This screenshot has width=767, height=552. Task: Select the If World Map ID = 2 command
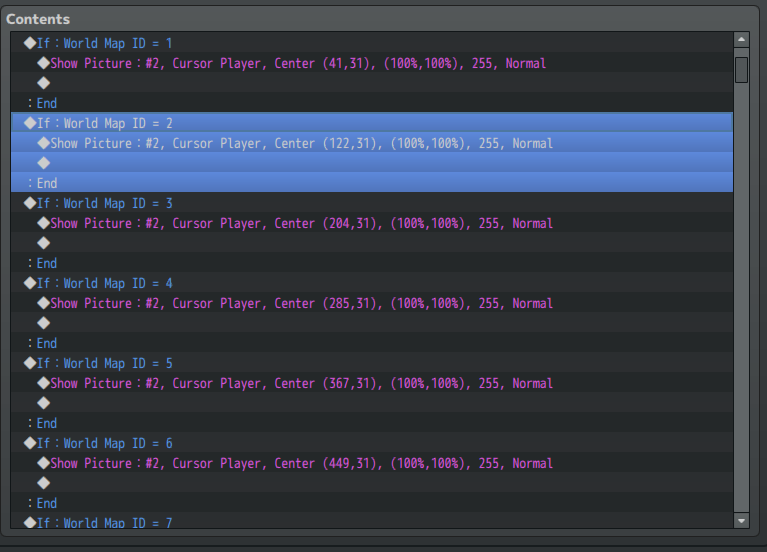[x=105, y=123]
